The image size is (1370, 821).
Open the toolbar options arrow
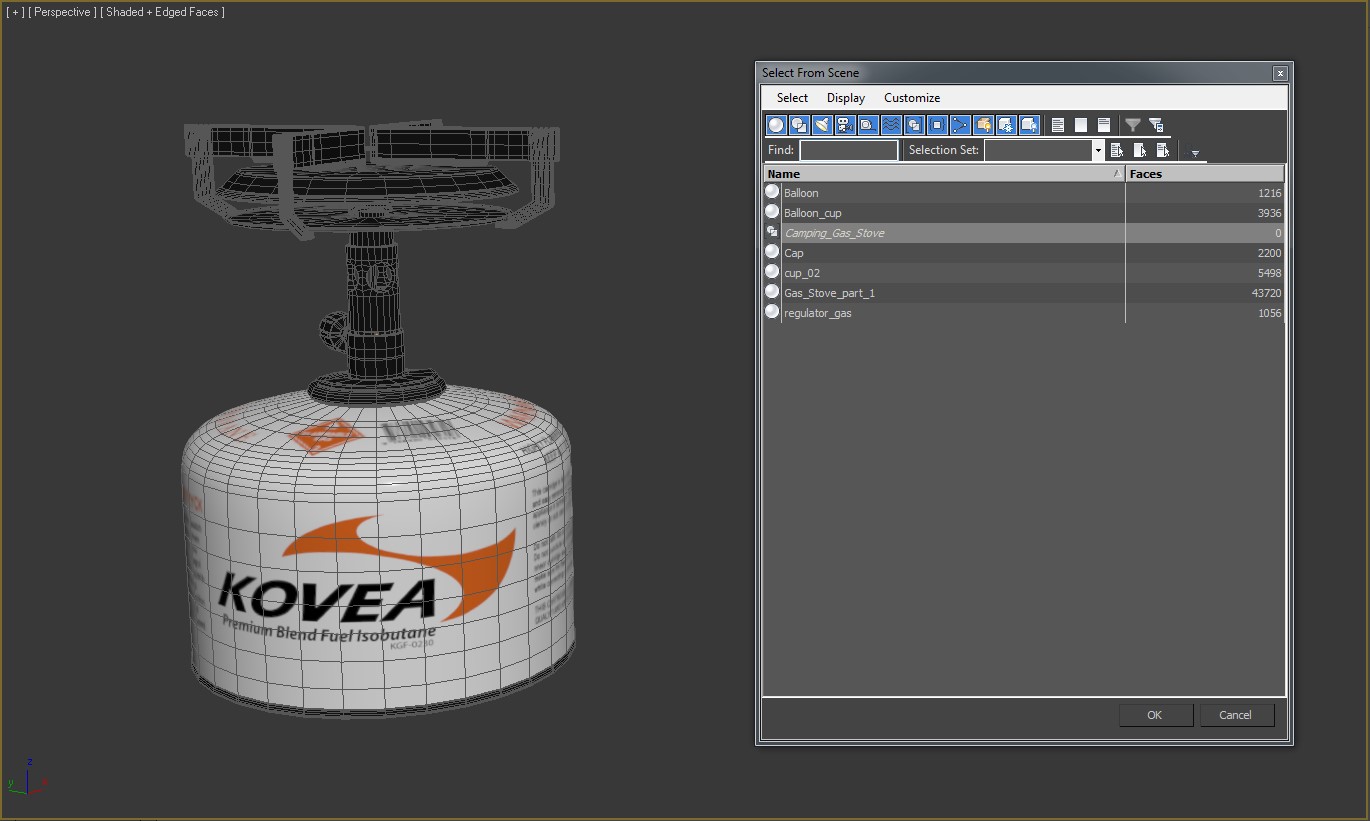pyautogui.click(x=1195, y=153)
